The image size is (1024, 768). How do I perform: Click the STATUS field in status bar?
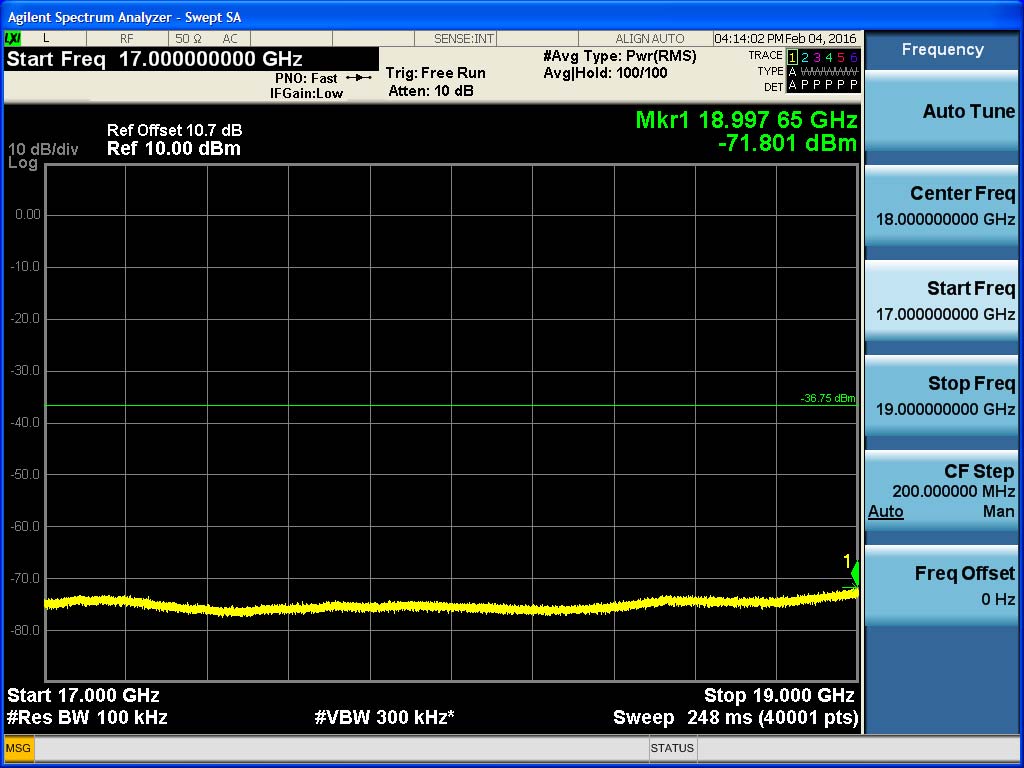(672, 748)
